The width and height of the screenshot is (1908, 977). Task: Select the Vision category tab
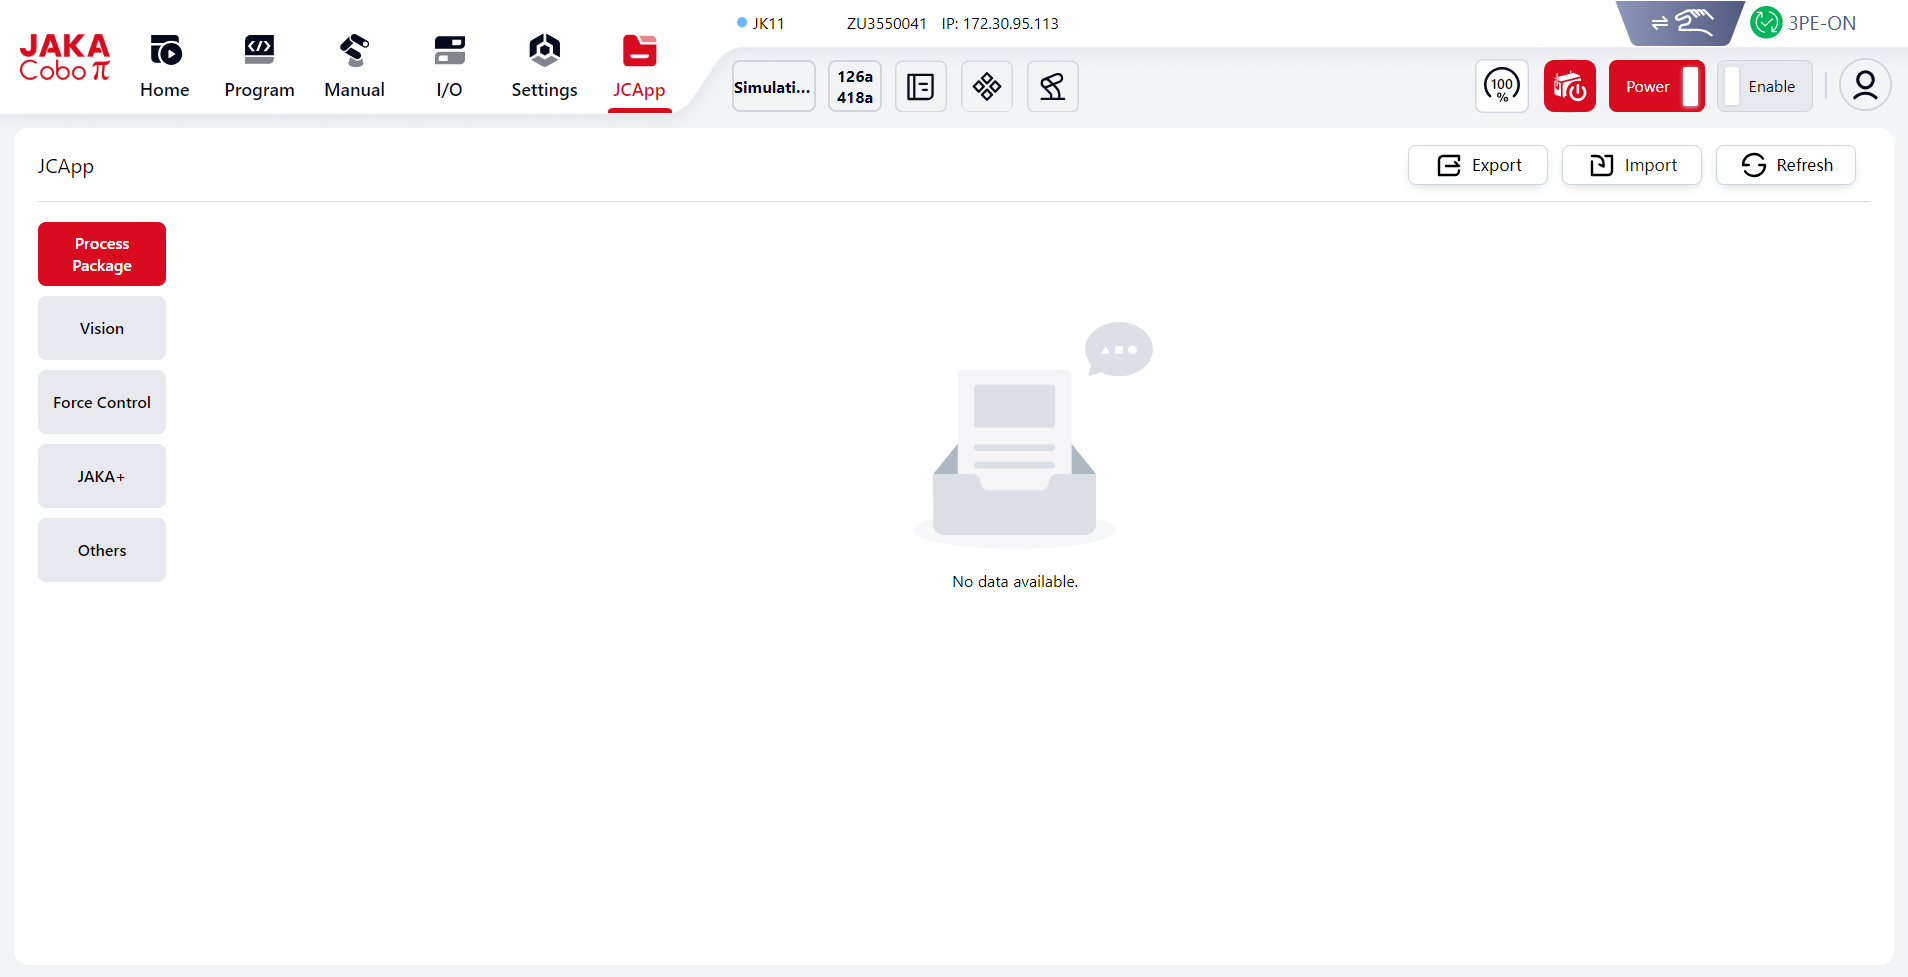[x=102, y=328]
